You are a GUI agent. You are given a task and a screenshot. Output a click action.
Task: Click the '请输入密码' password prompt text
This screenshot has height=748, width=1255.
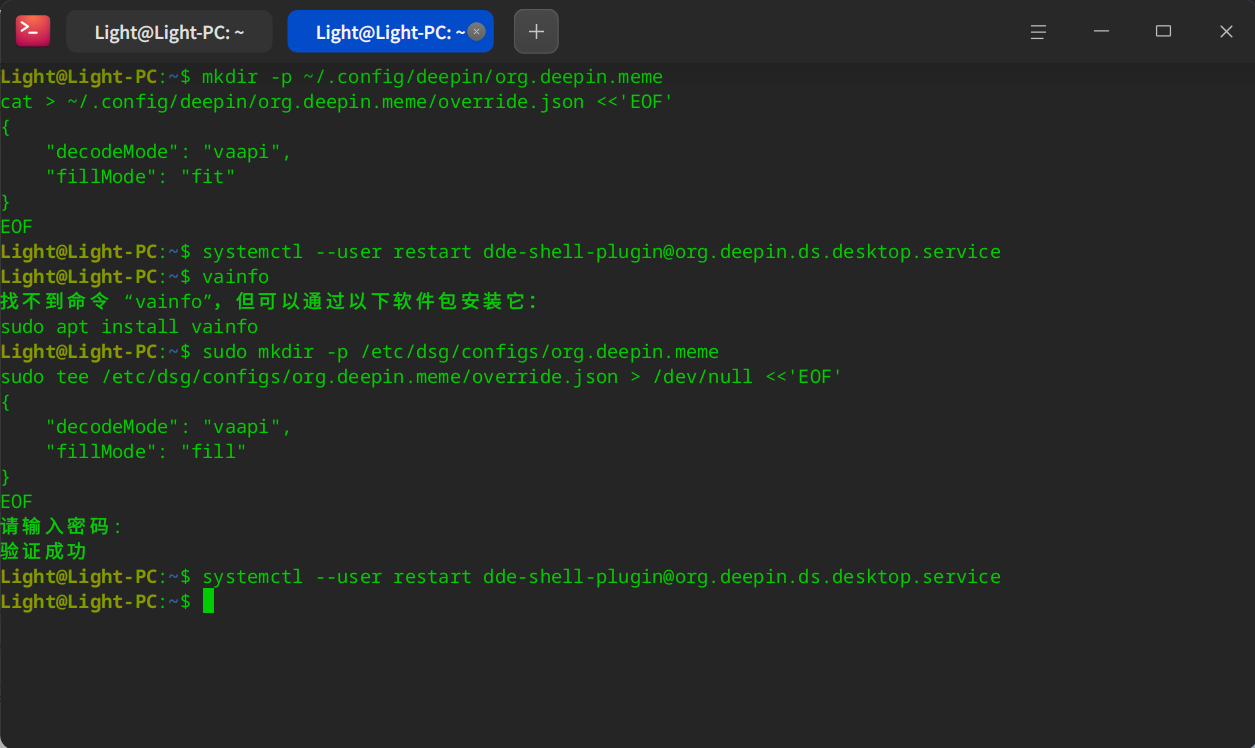62,527
